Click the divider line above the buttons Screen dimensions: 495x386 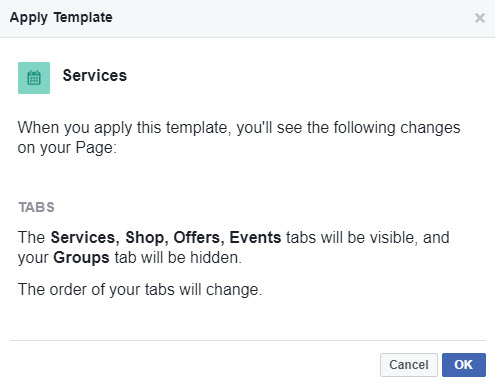247,340
